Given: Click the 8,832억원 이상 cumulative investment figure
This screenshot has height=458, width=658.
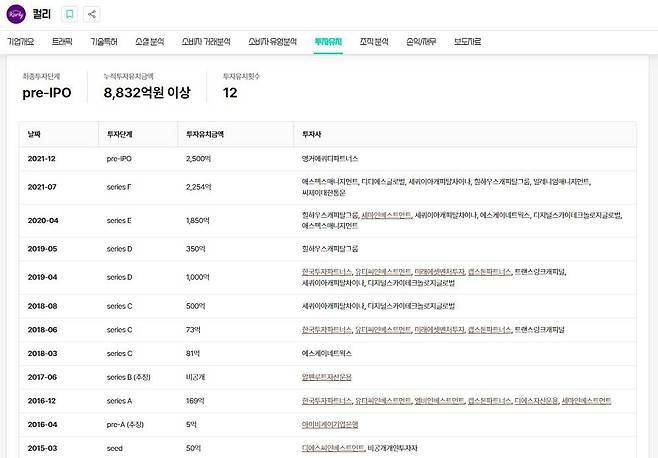Looking at the screenshot, I should pyautogui.click(x=147, y=92).
